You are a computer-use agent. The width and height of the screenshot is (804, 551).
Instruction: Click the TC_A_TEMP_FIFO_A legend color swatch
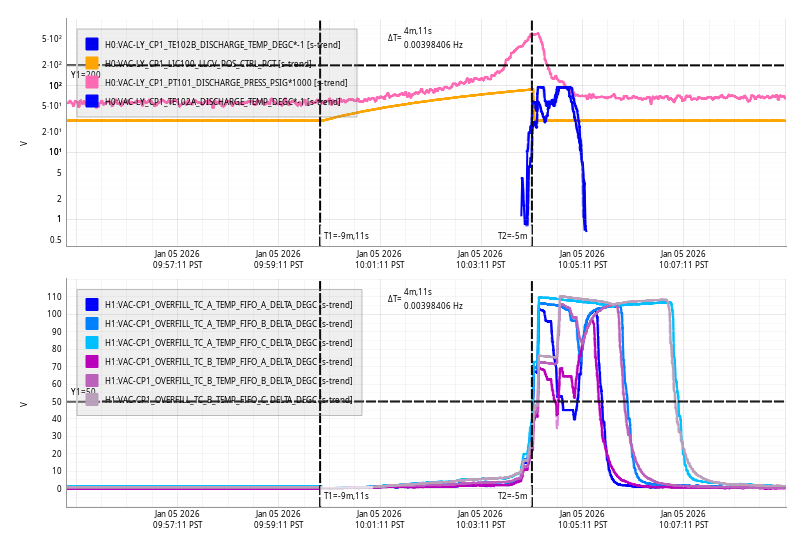92,304
